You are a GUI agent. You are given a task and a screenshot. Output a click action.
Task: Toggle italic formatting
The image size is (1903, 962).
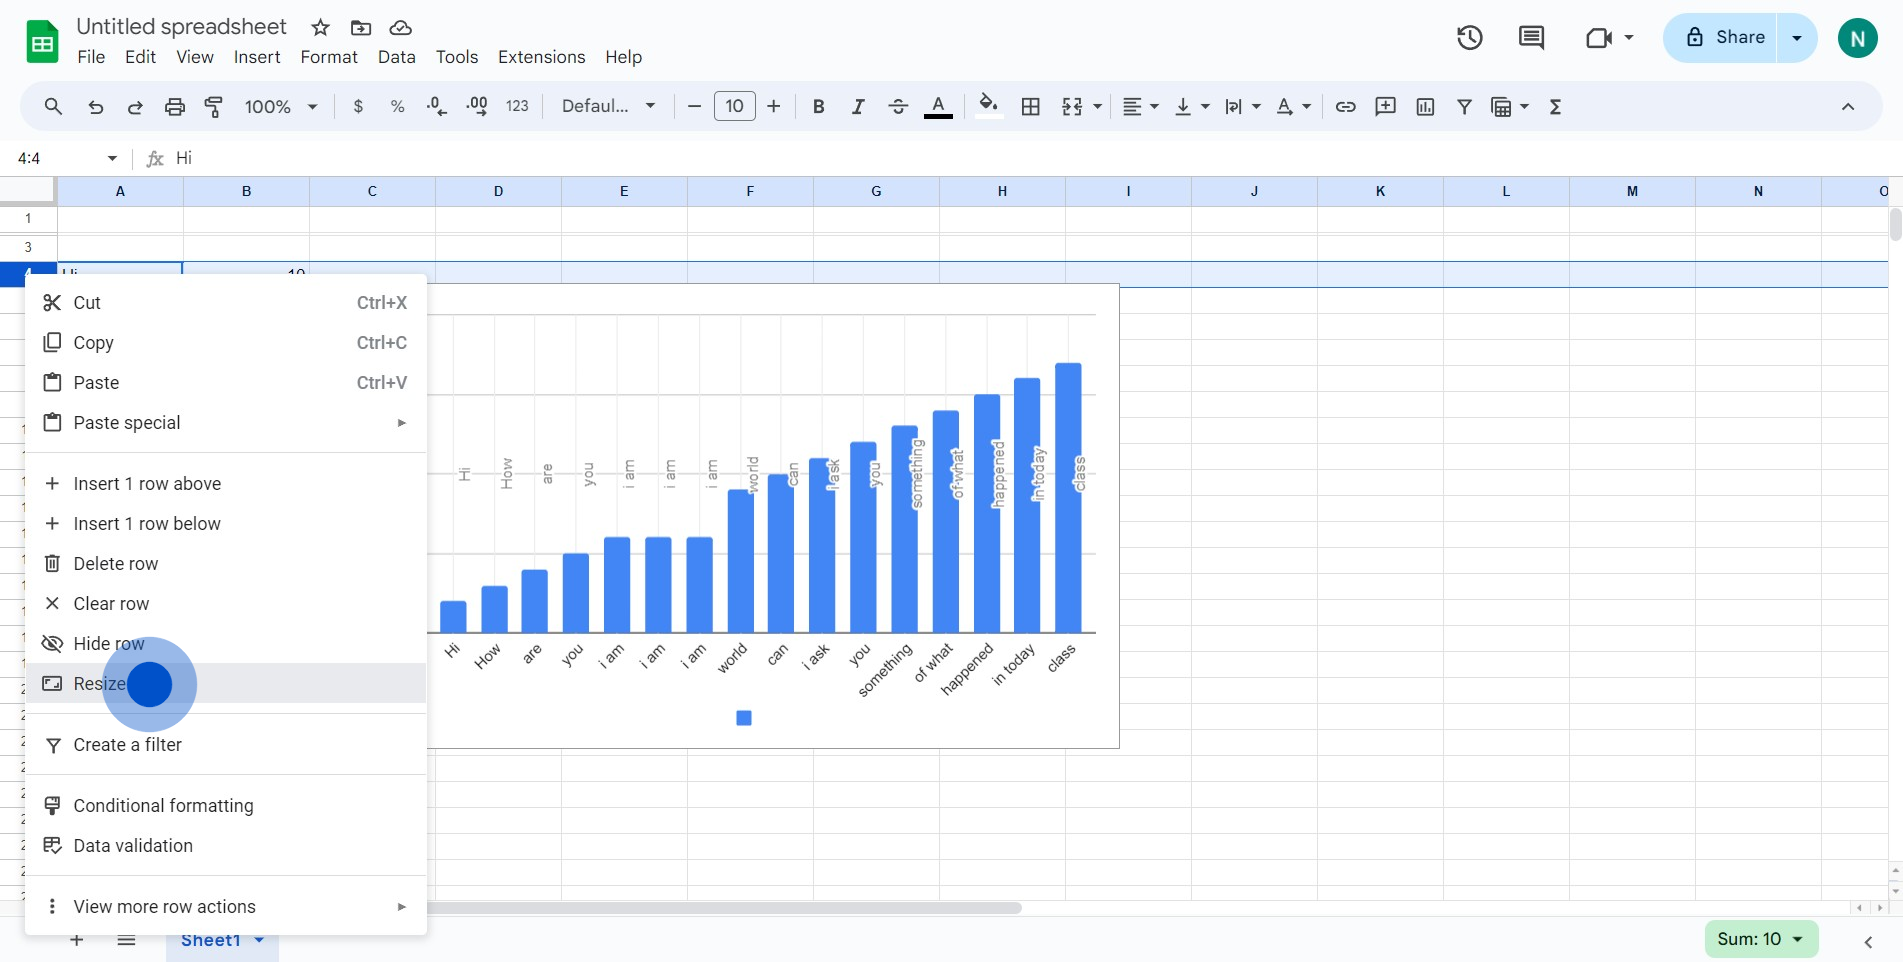857,107
